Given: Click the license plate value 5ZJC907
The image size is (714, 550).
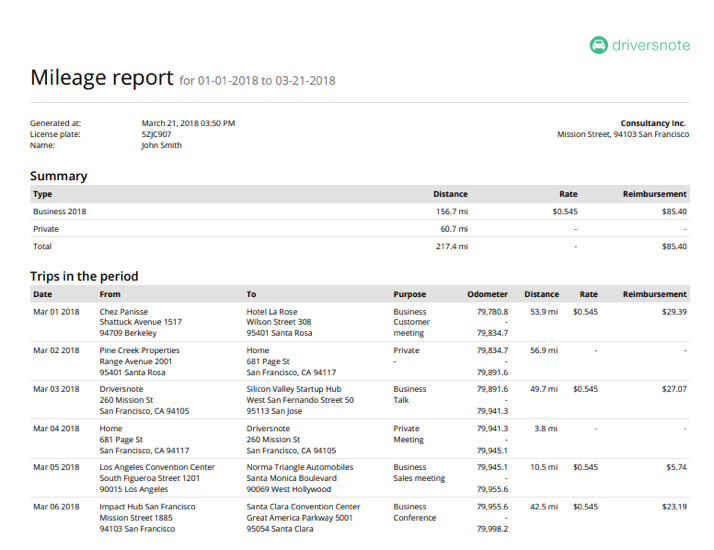Looking at the screenshot, I should 156,134.
